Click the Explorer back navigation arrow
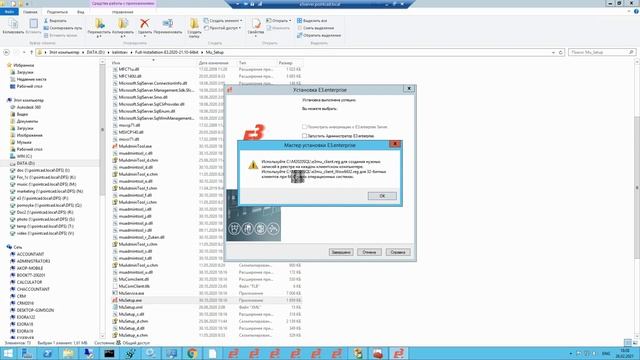This screenshot has width=640, height=360. [x=6, y=52]
